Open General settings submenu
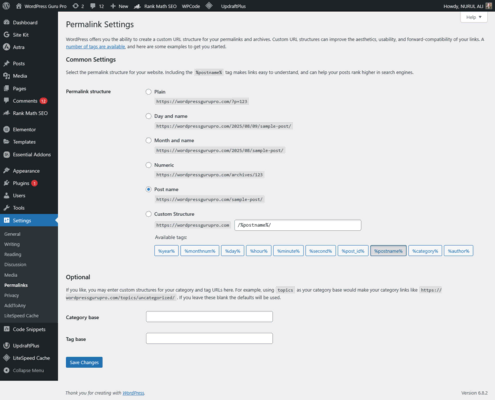 click(12, 234)
